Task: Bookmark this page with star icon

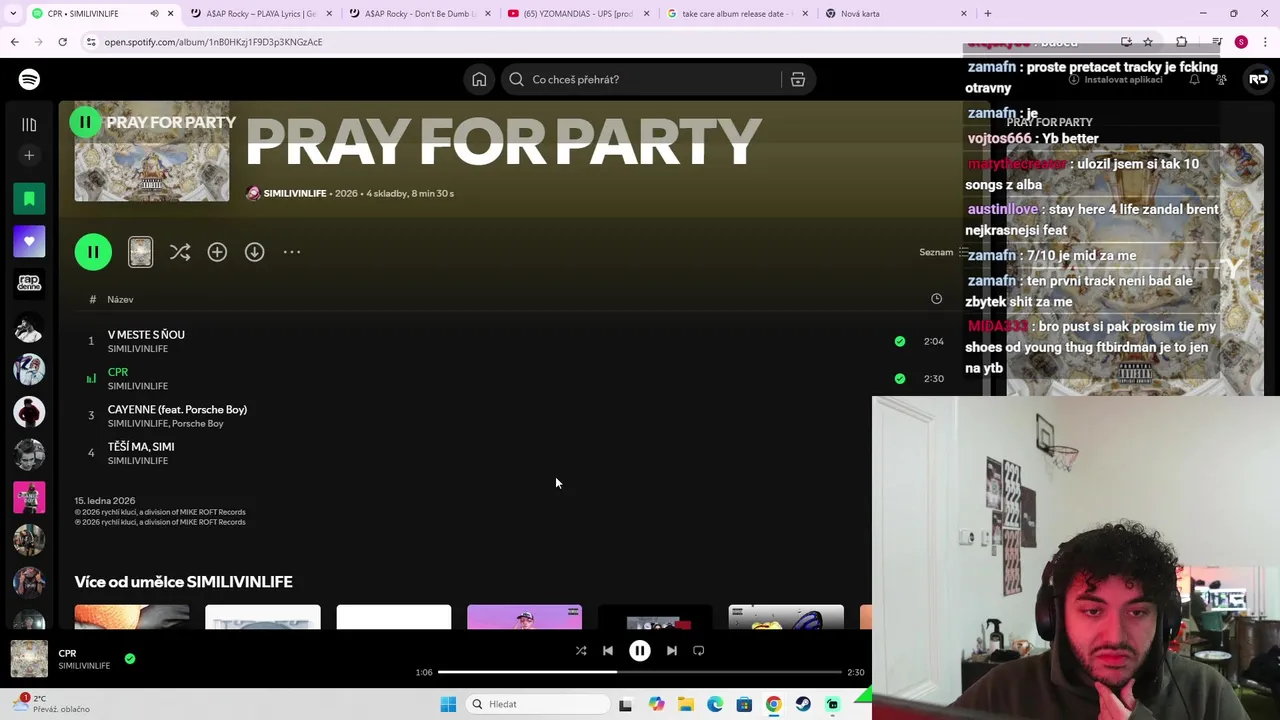Action: [x=1148, y=42]
